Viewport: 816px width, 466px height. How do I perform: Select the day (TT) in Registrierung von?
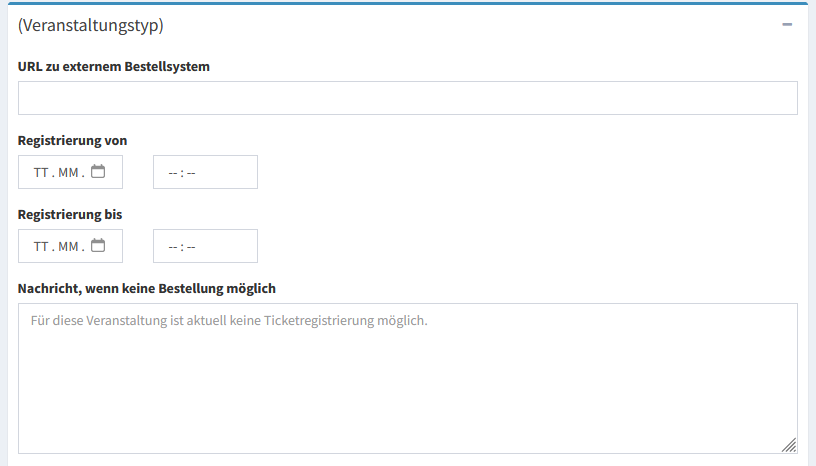[x=41, y=173]
